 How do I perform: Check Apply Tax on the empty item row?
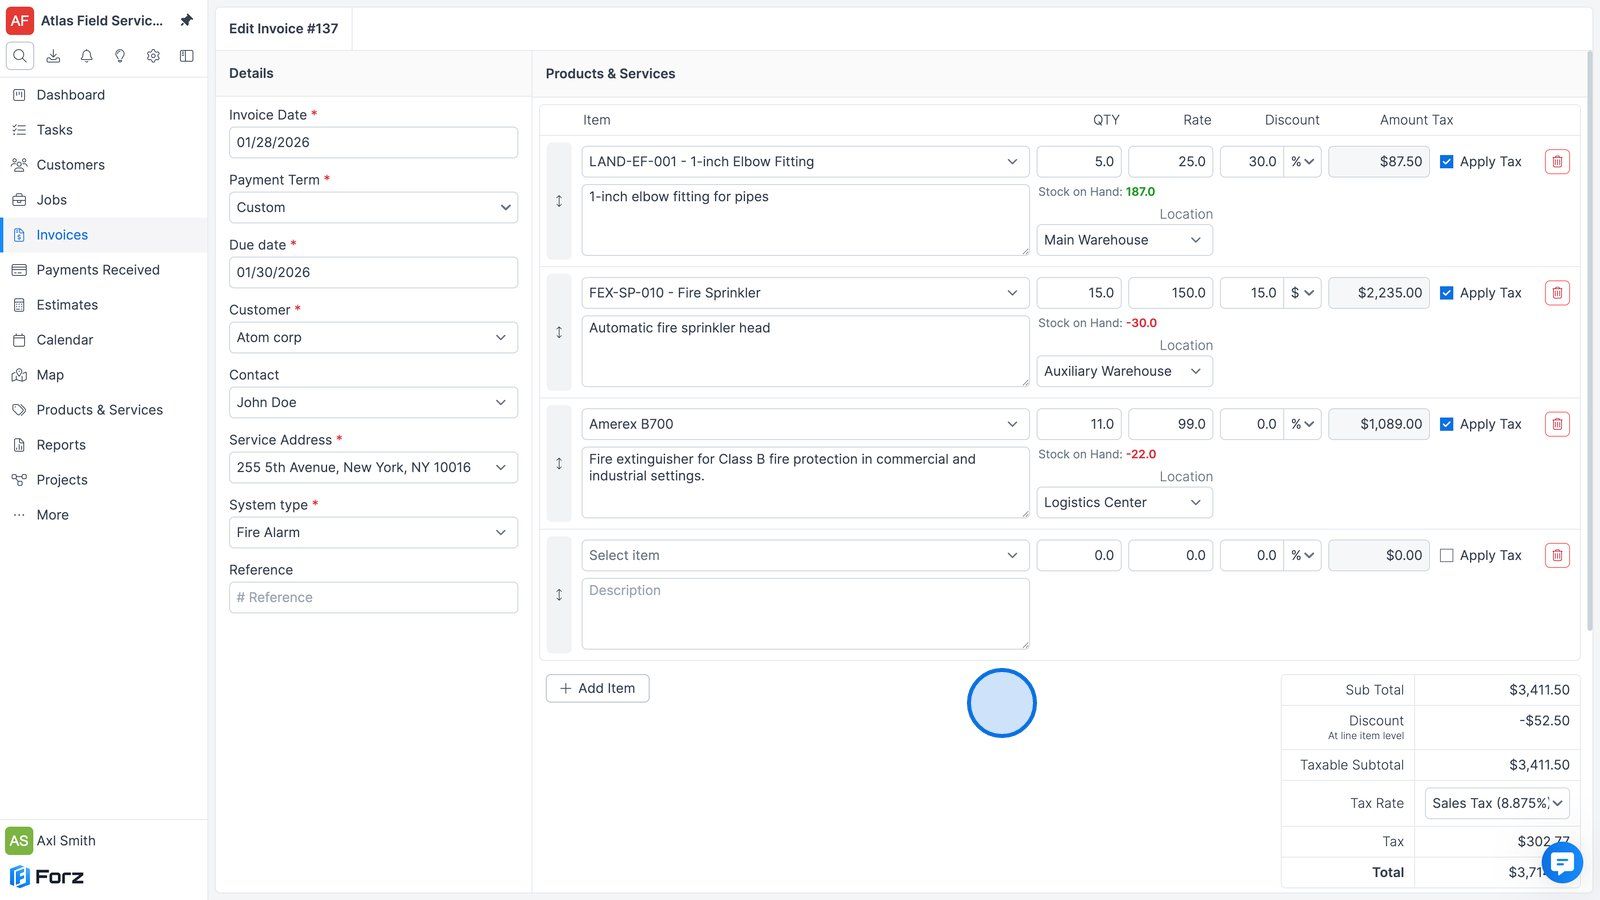pyautogui.click(x=1446, y=555)
